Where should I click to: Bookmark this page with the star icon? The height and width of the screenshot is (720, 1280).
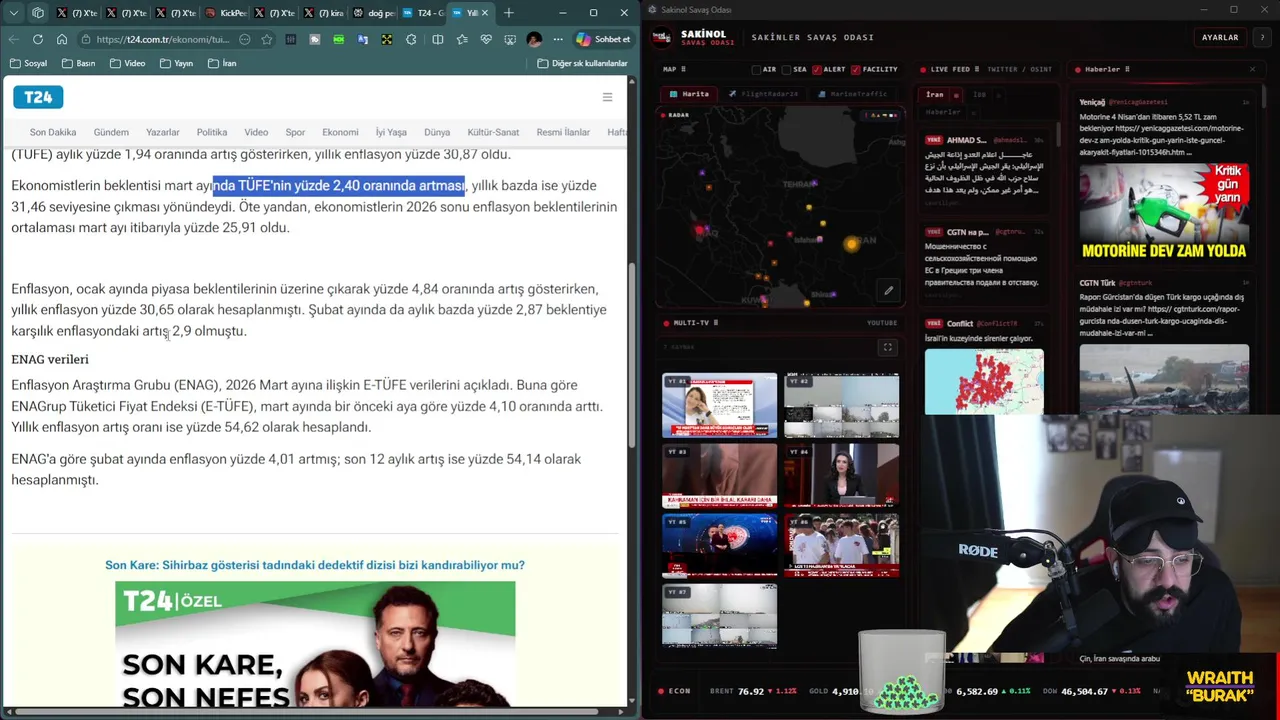(266, 39)
